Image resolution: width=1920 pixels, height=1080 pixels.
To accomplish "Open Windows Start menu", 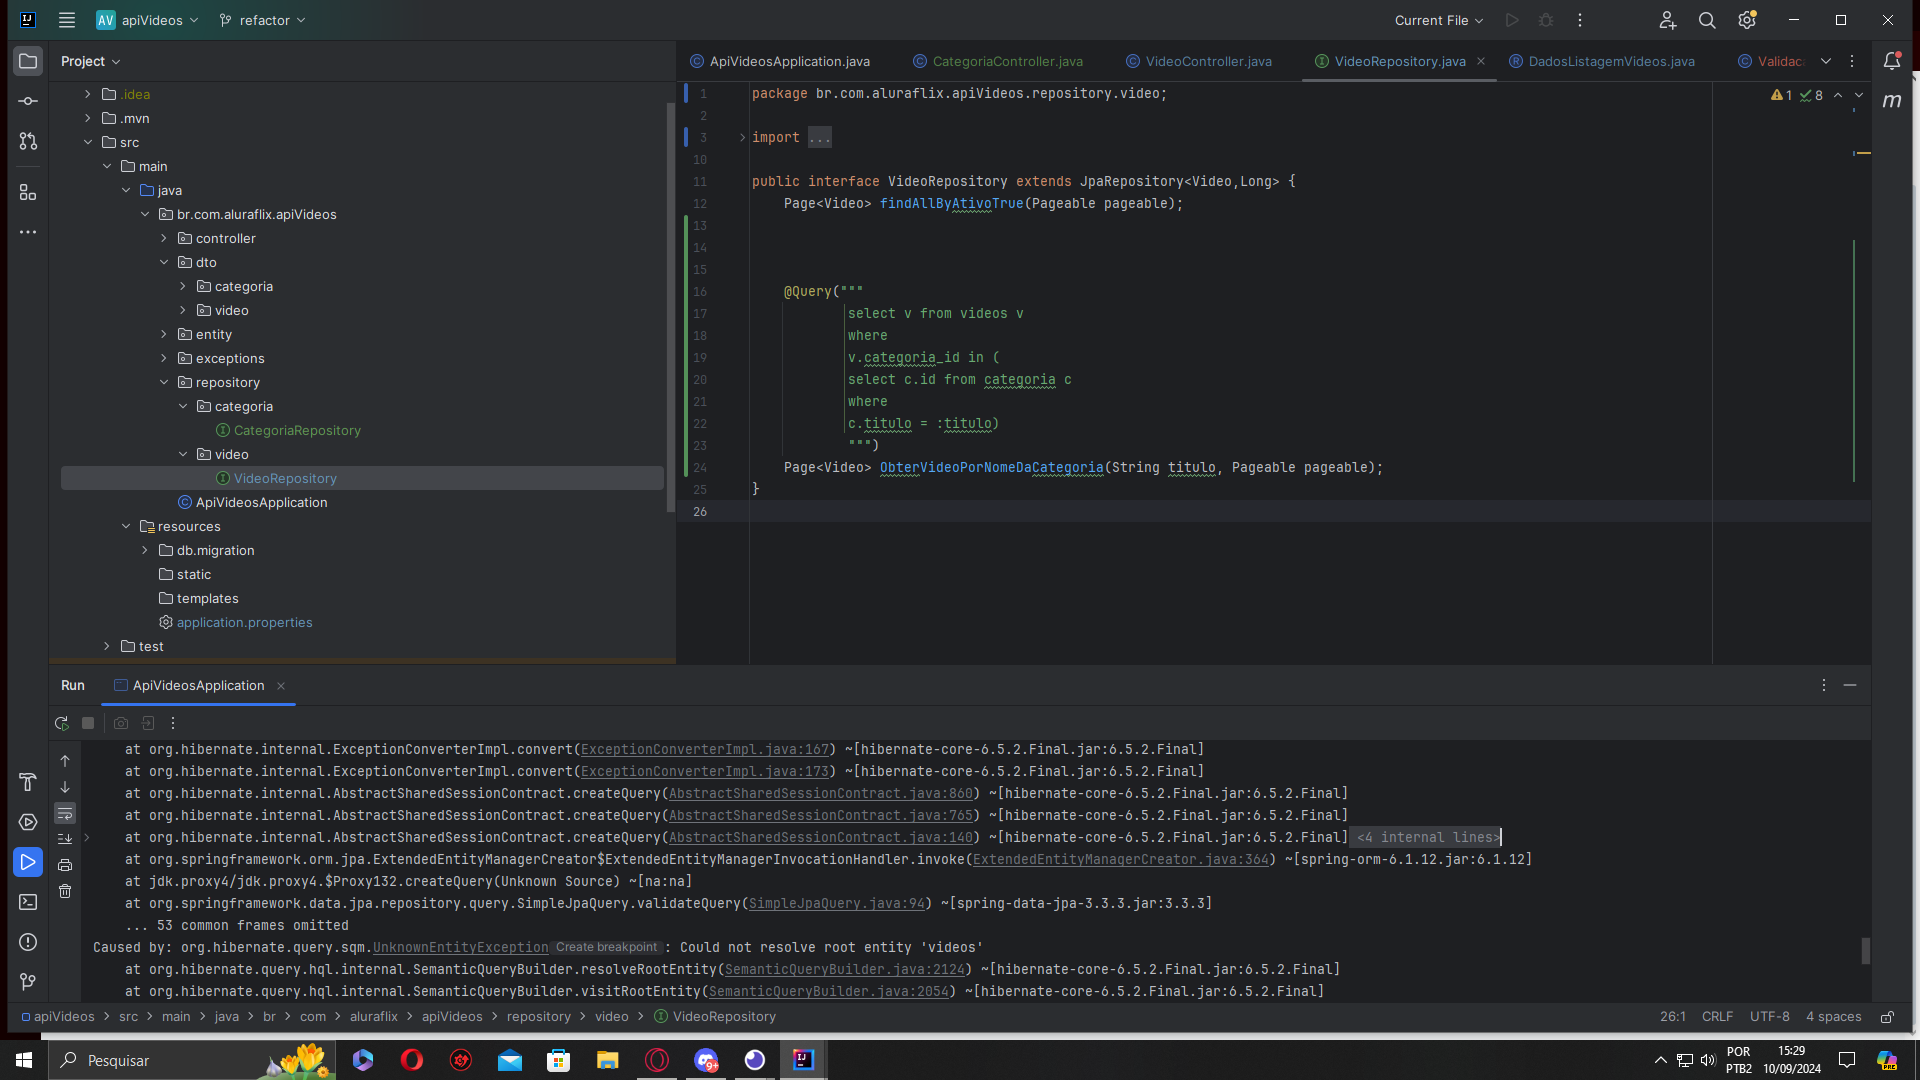I will click(x=24, y=1060).
